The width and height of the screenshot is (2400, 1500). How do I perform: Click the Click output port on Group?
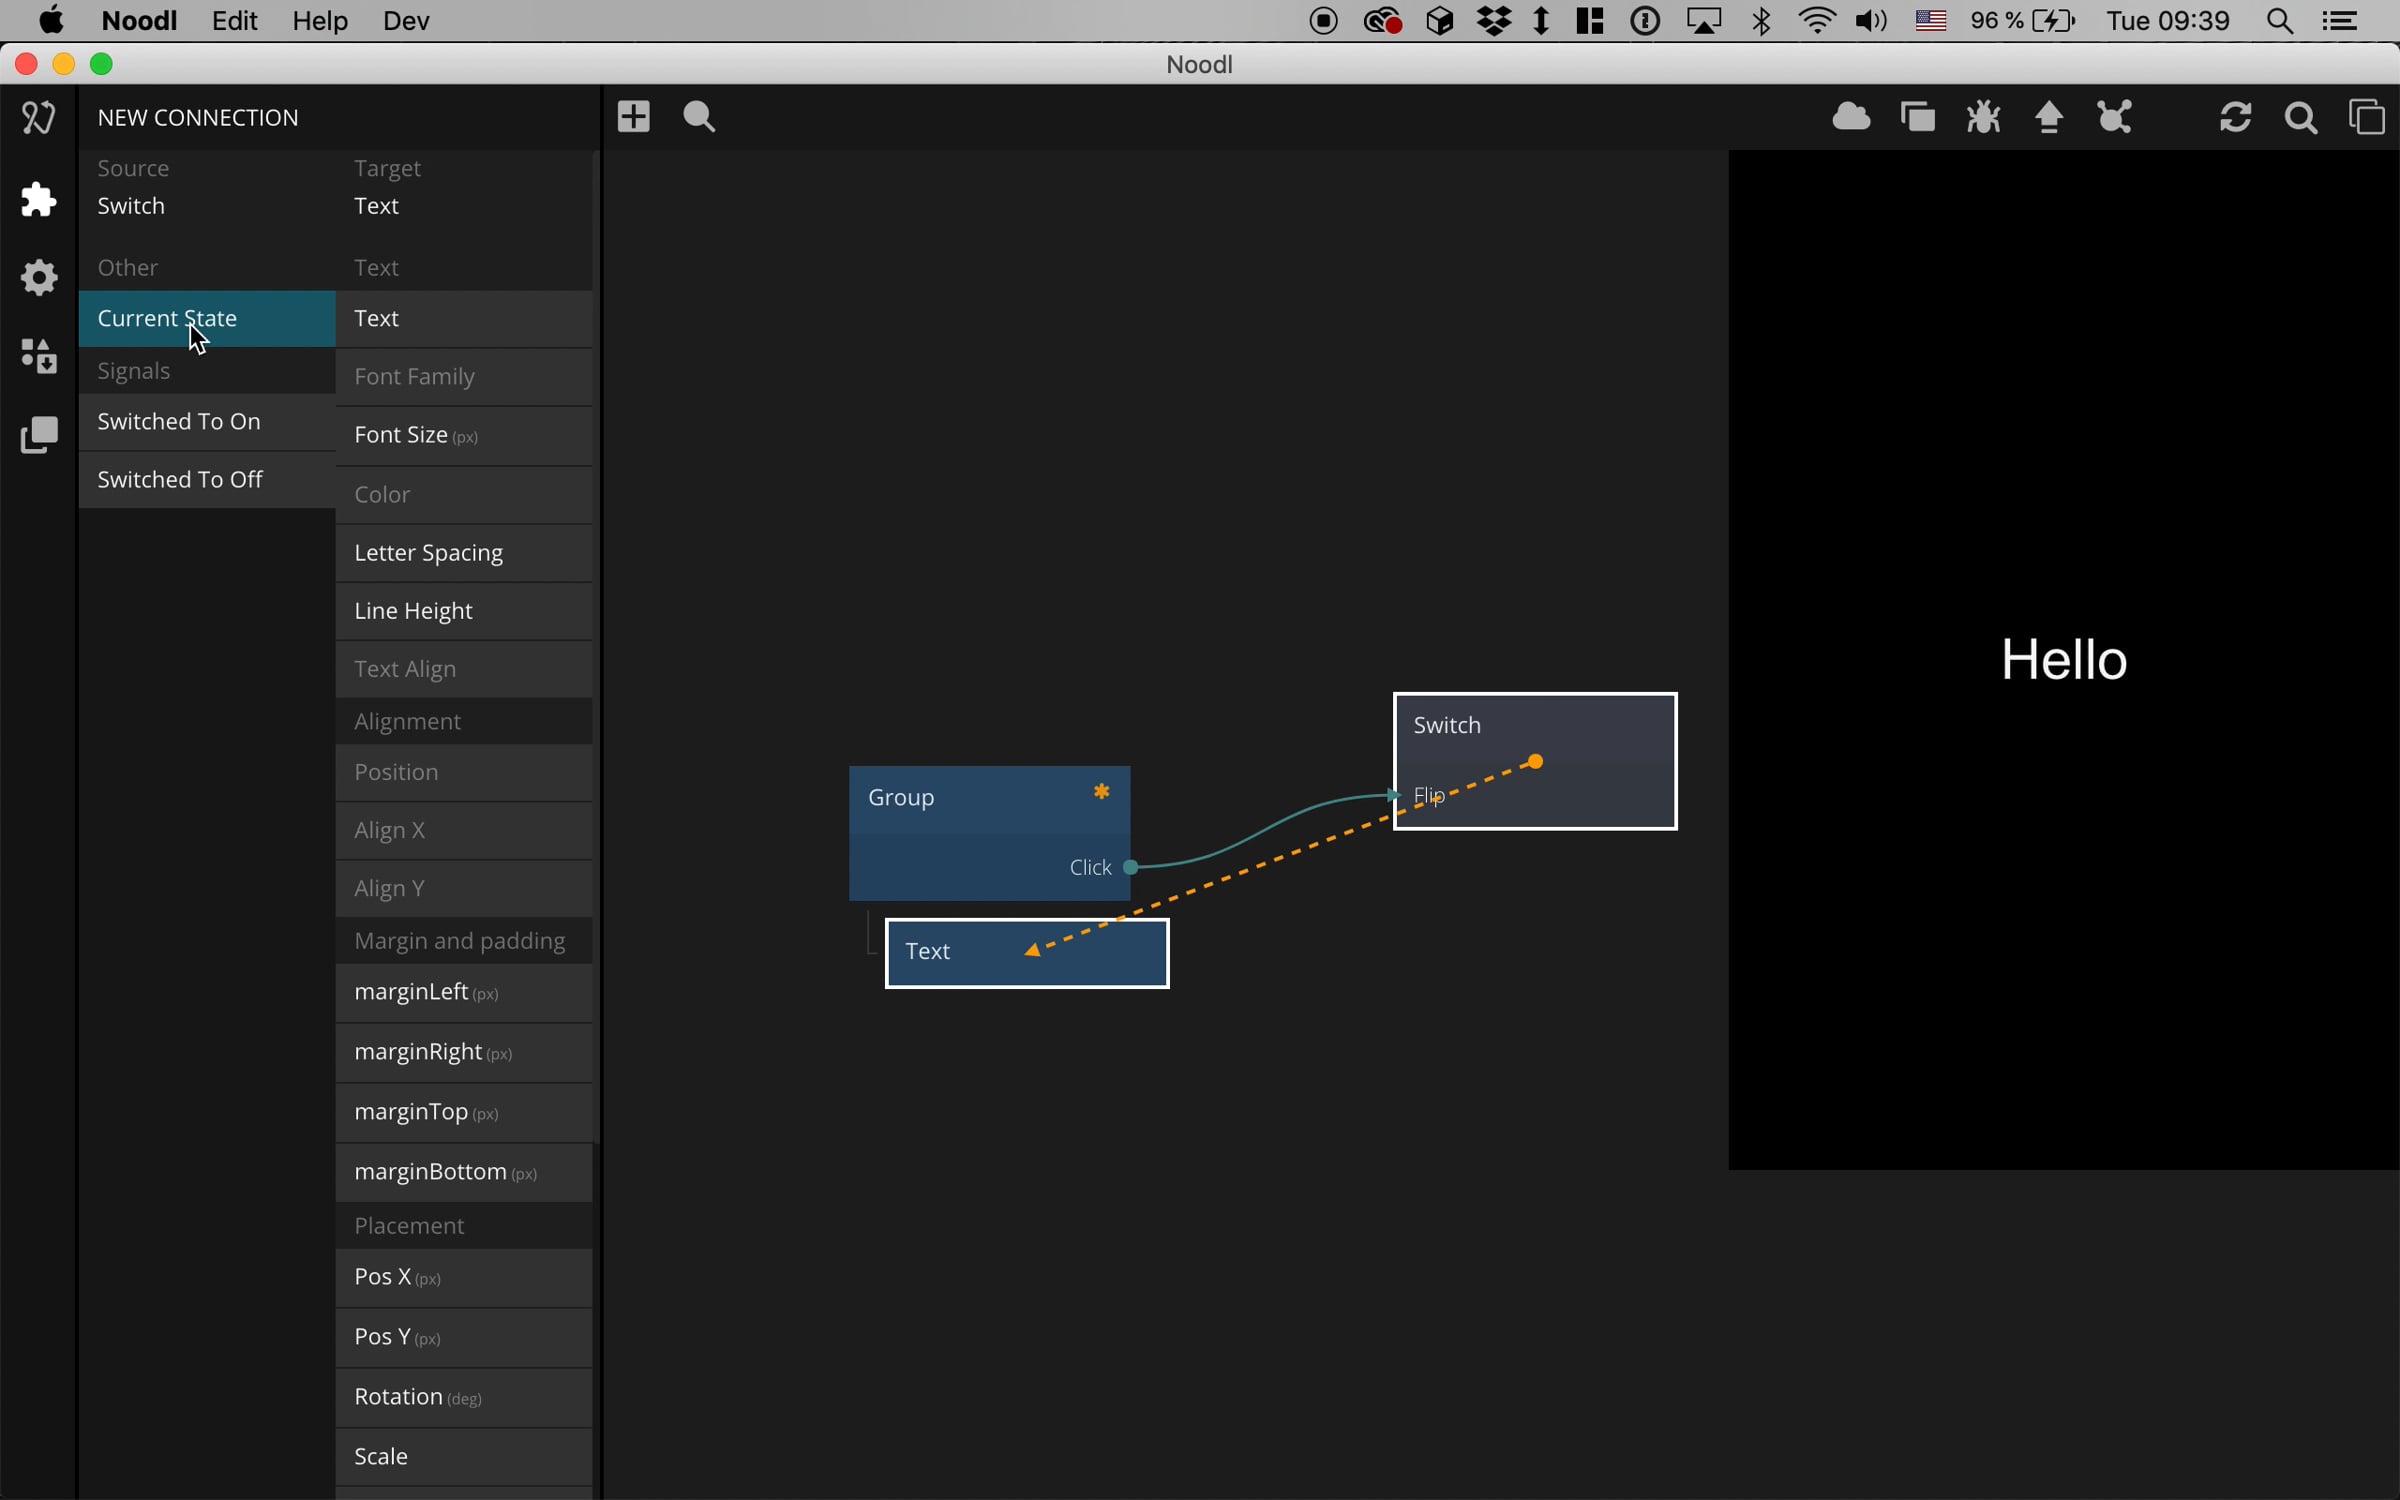pyautogui.click(x=1130, y=867)
